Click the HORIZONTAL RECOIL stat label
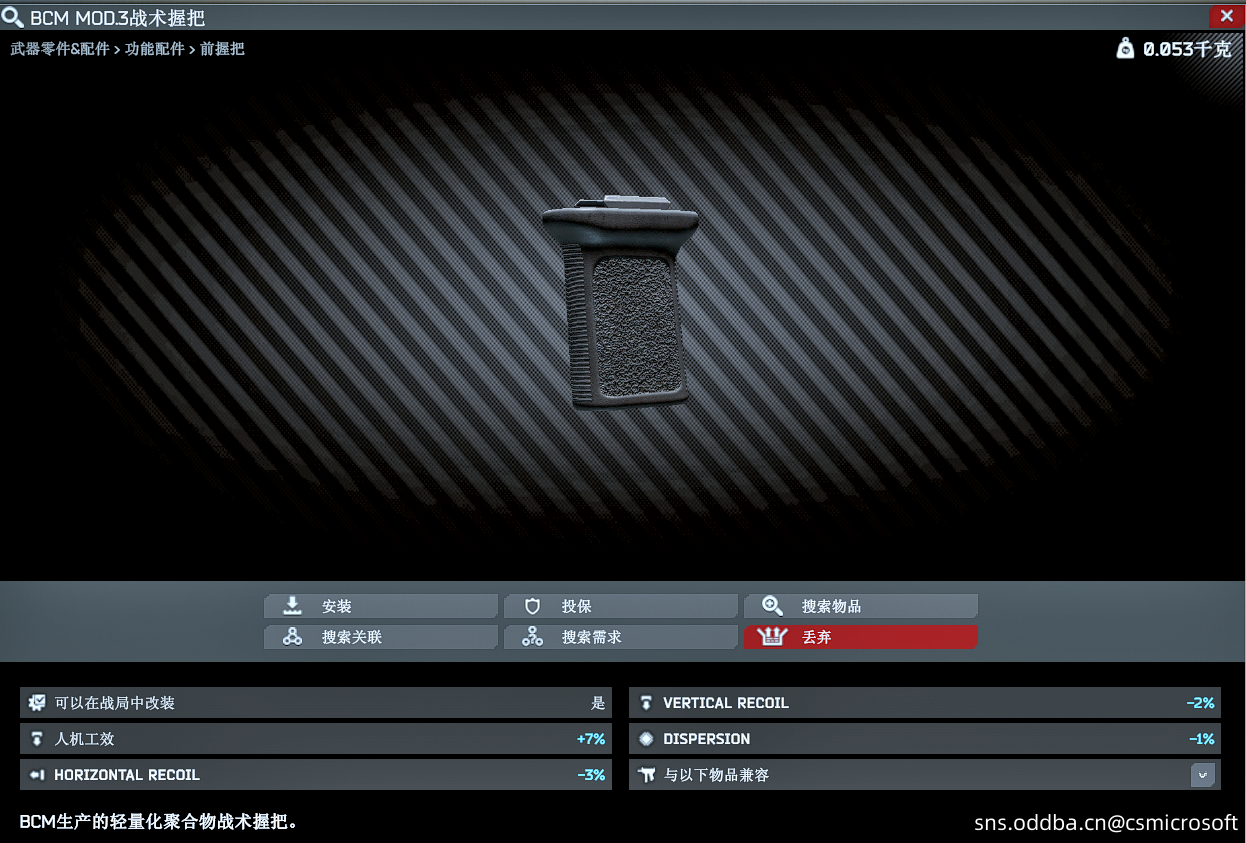 click(127, 775)
